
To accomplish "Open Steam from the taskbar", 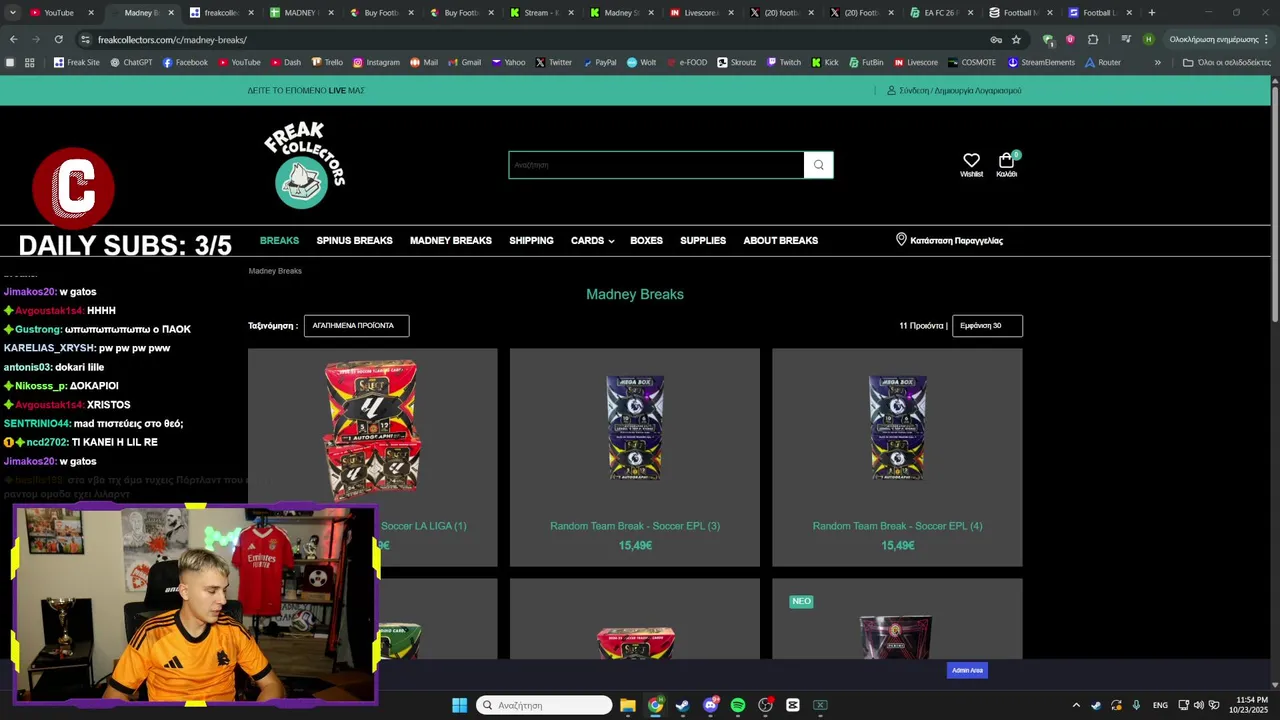I will [683, 705].
